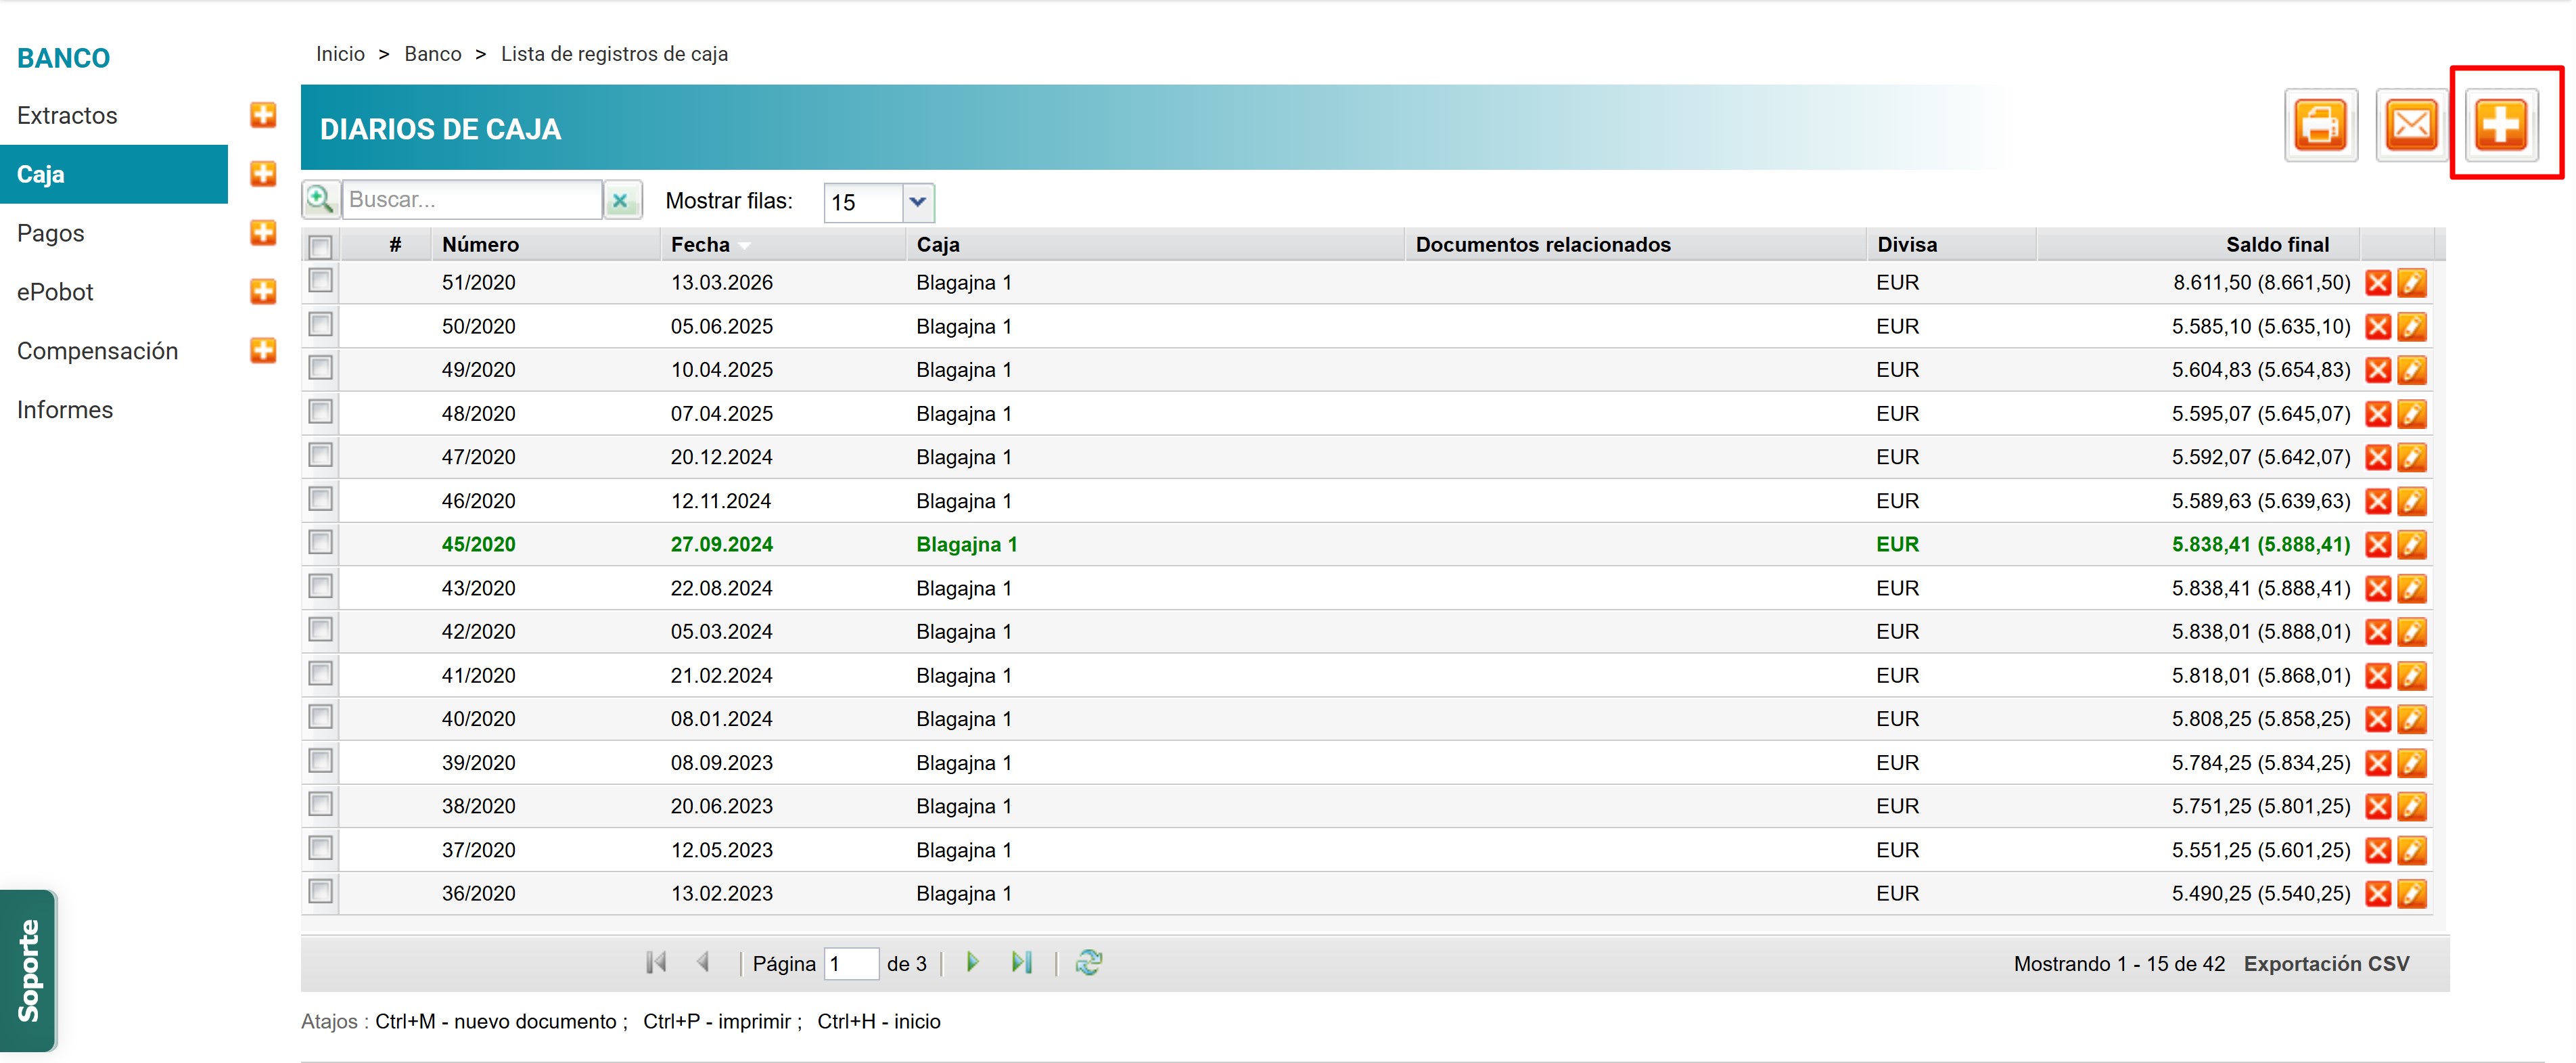
Task: Click the magnifier search icon
Action: [x=320, y=200]
